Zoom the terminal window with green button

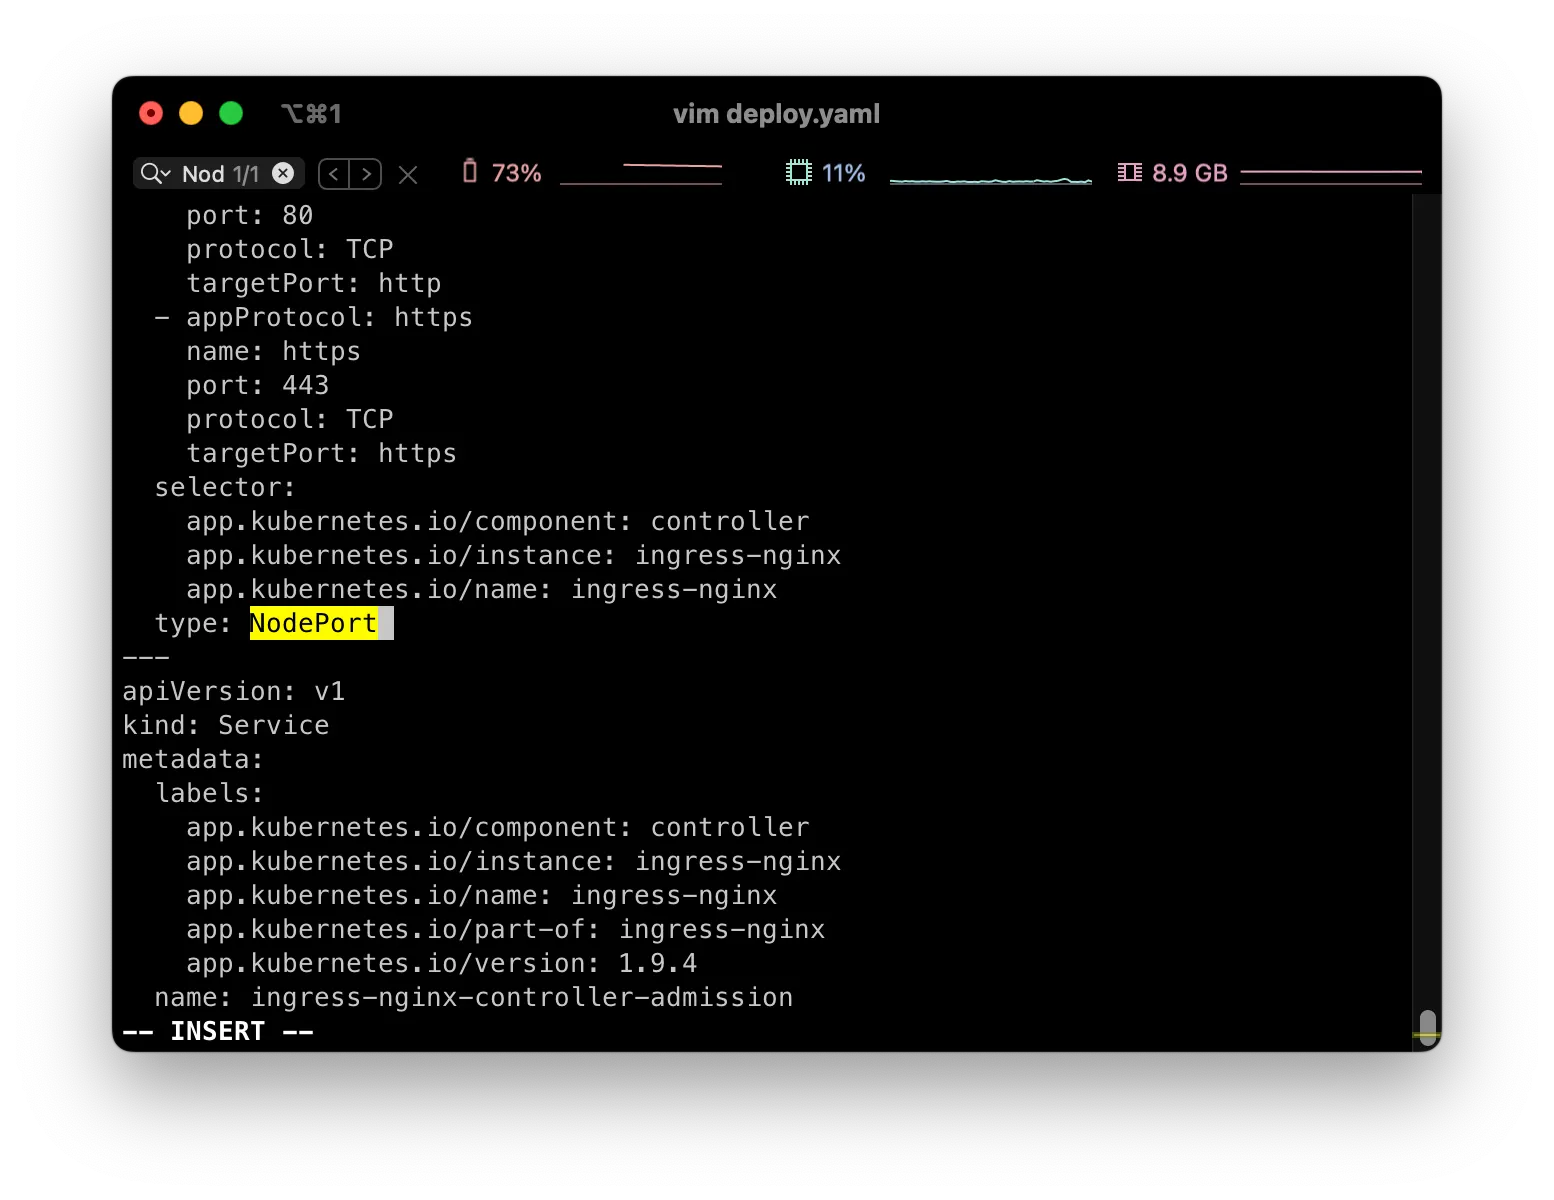(x=231, y=113)
